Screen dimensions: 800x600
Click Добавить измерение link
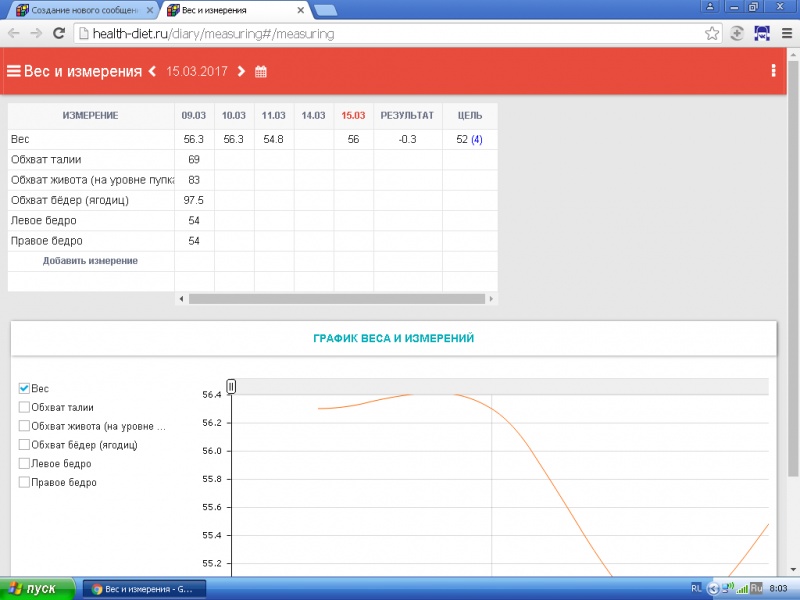[x=90, y=261]
